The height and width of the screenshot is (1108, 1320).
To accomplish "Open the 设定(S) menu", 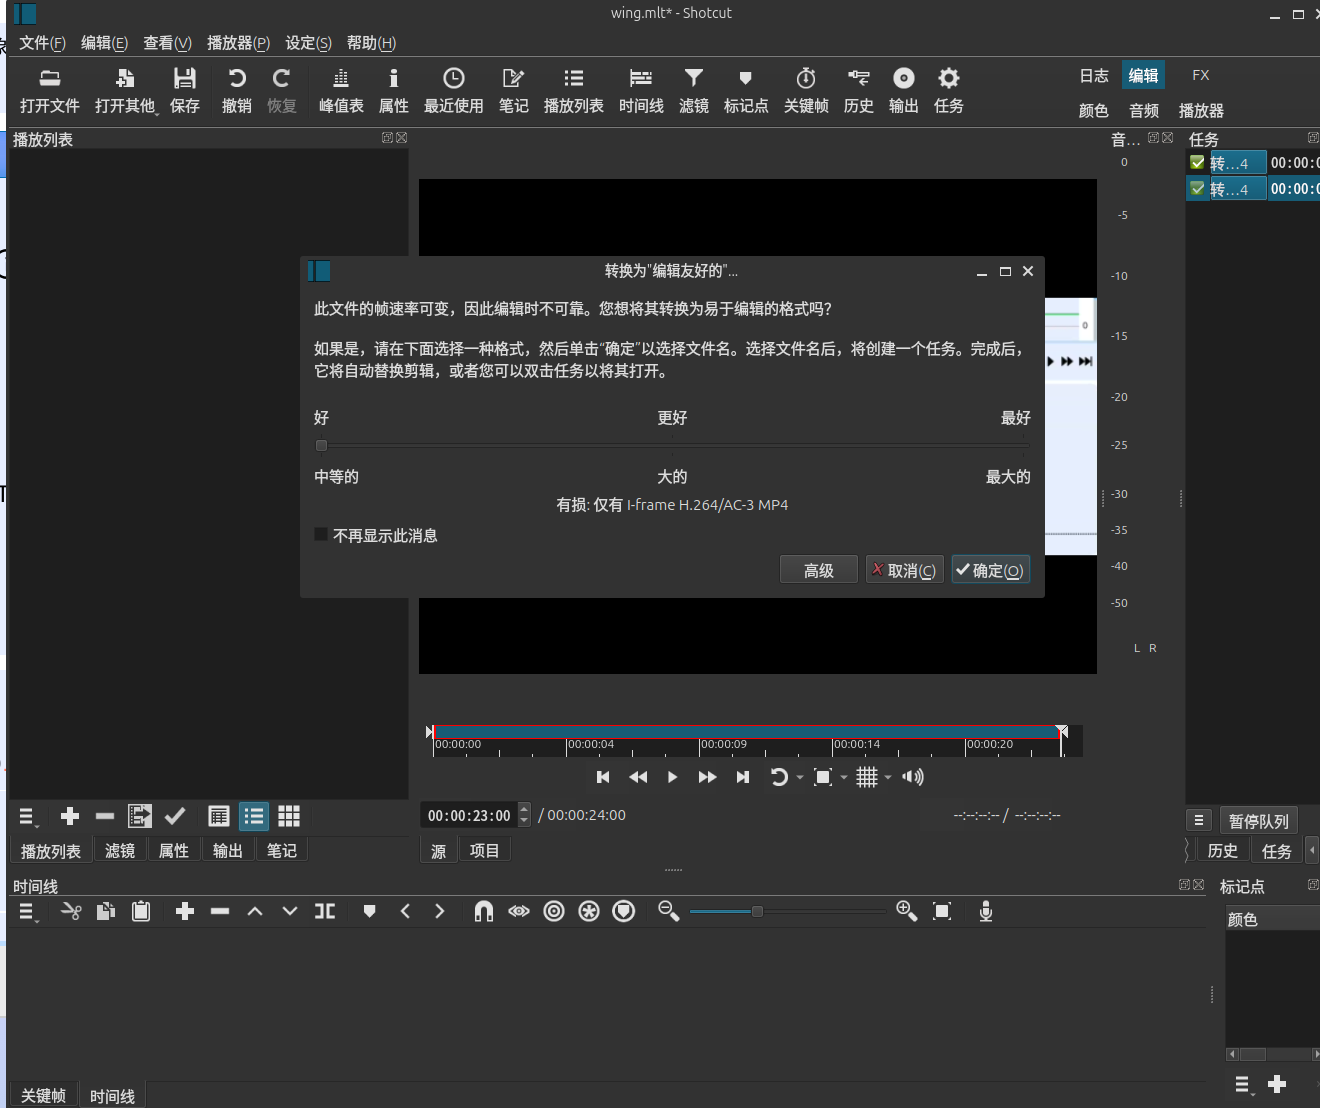I will point(308,43).
